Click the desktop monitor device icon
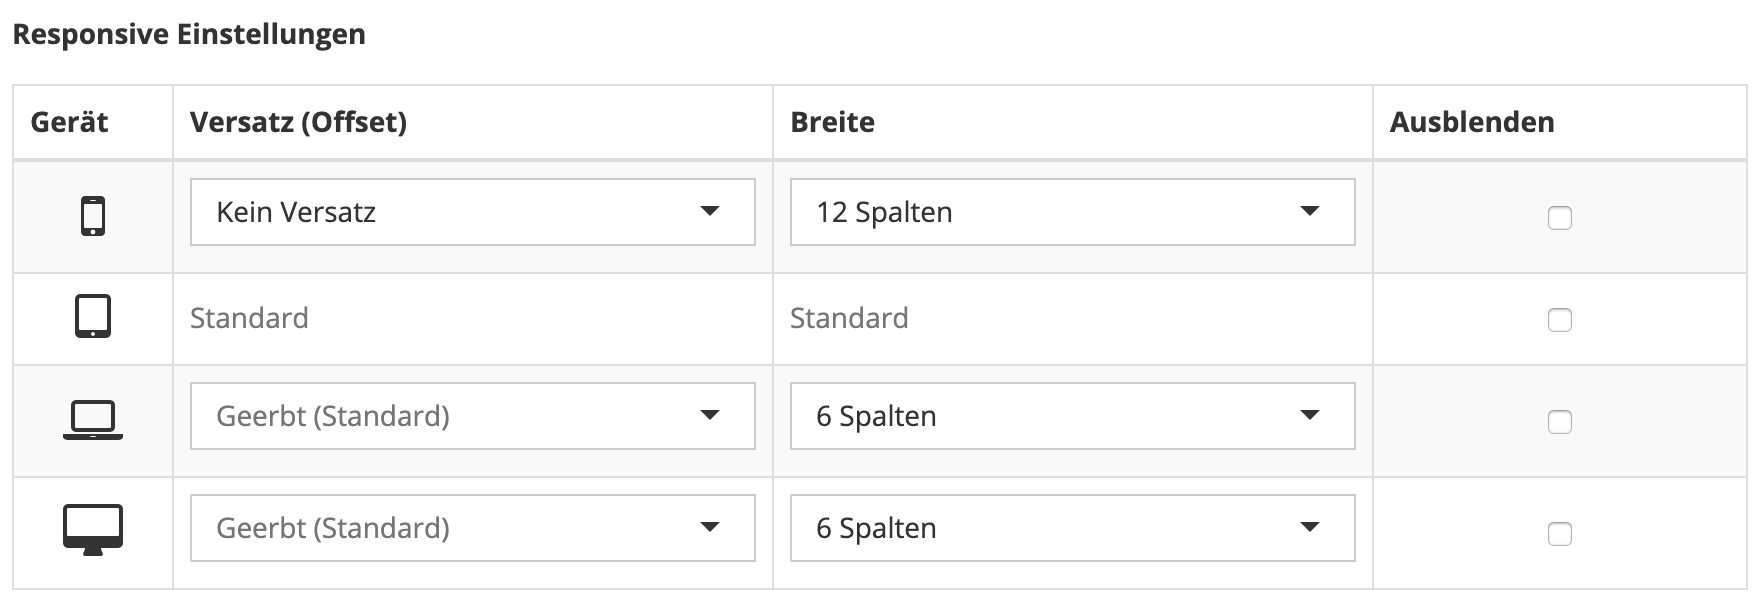 93,529
